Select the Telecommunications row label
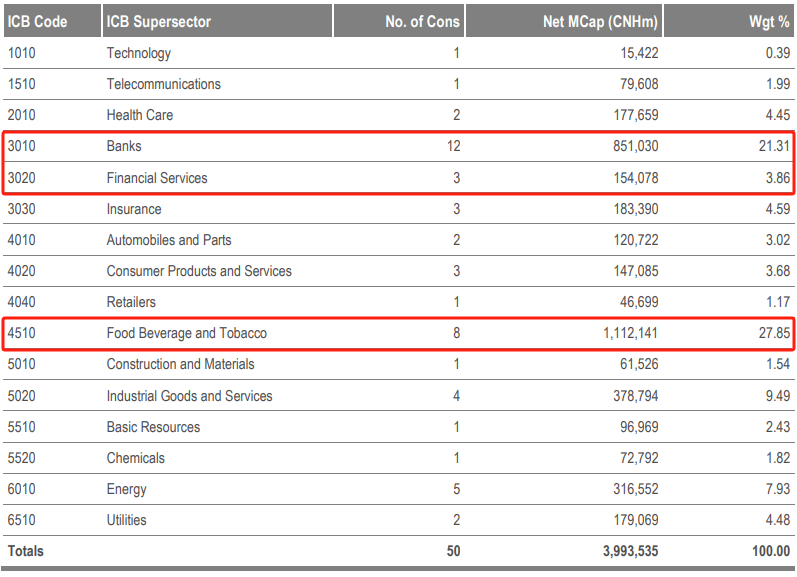Viewport: 797px width, 577px height. click(164, 84)
